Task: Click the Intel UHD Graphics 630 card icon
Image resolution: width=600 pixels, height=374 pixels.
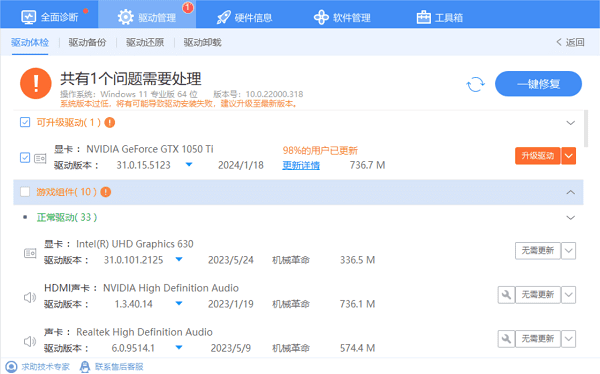Action: tap(30, 253)
